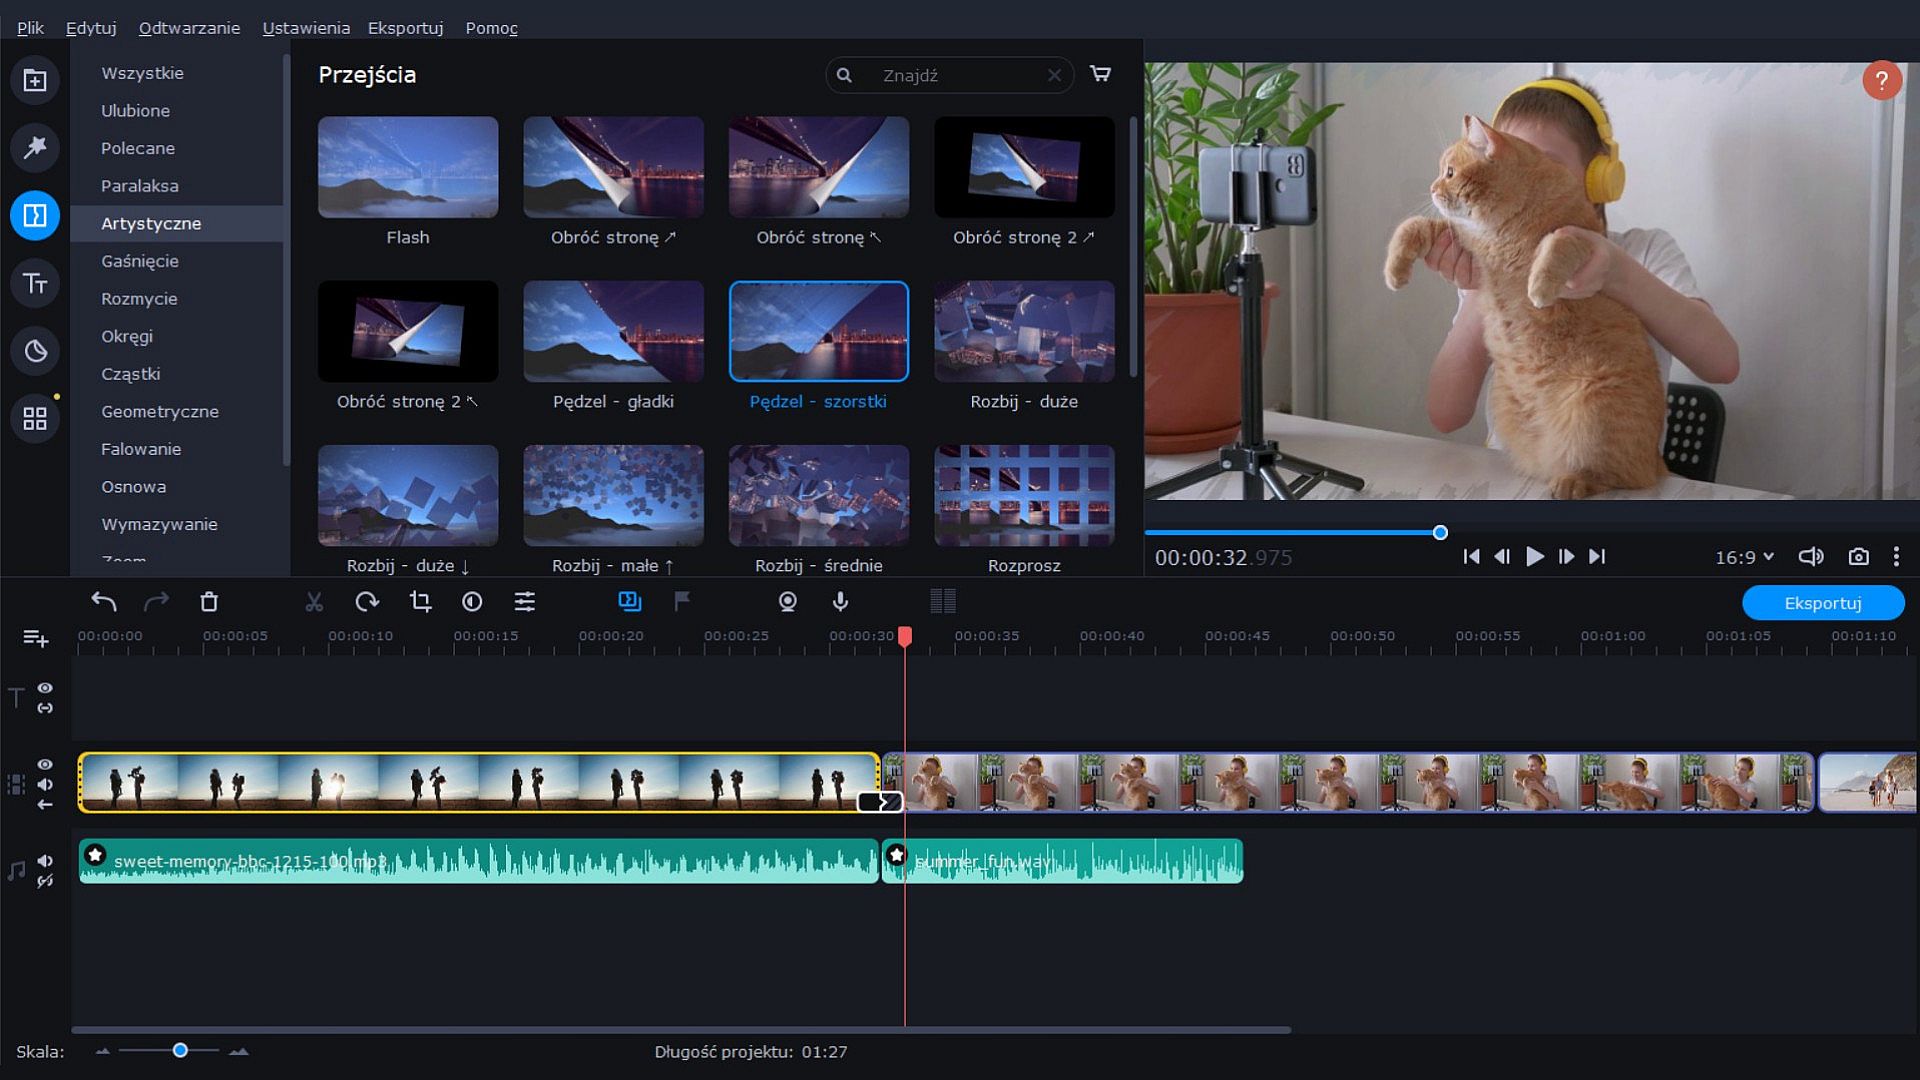Open the Titles tool in the sidebar
Image resolution: width=1920 pixels, height=1080 pixels.
35,284
